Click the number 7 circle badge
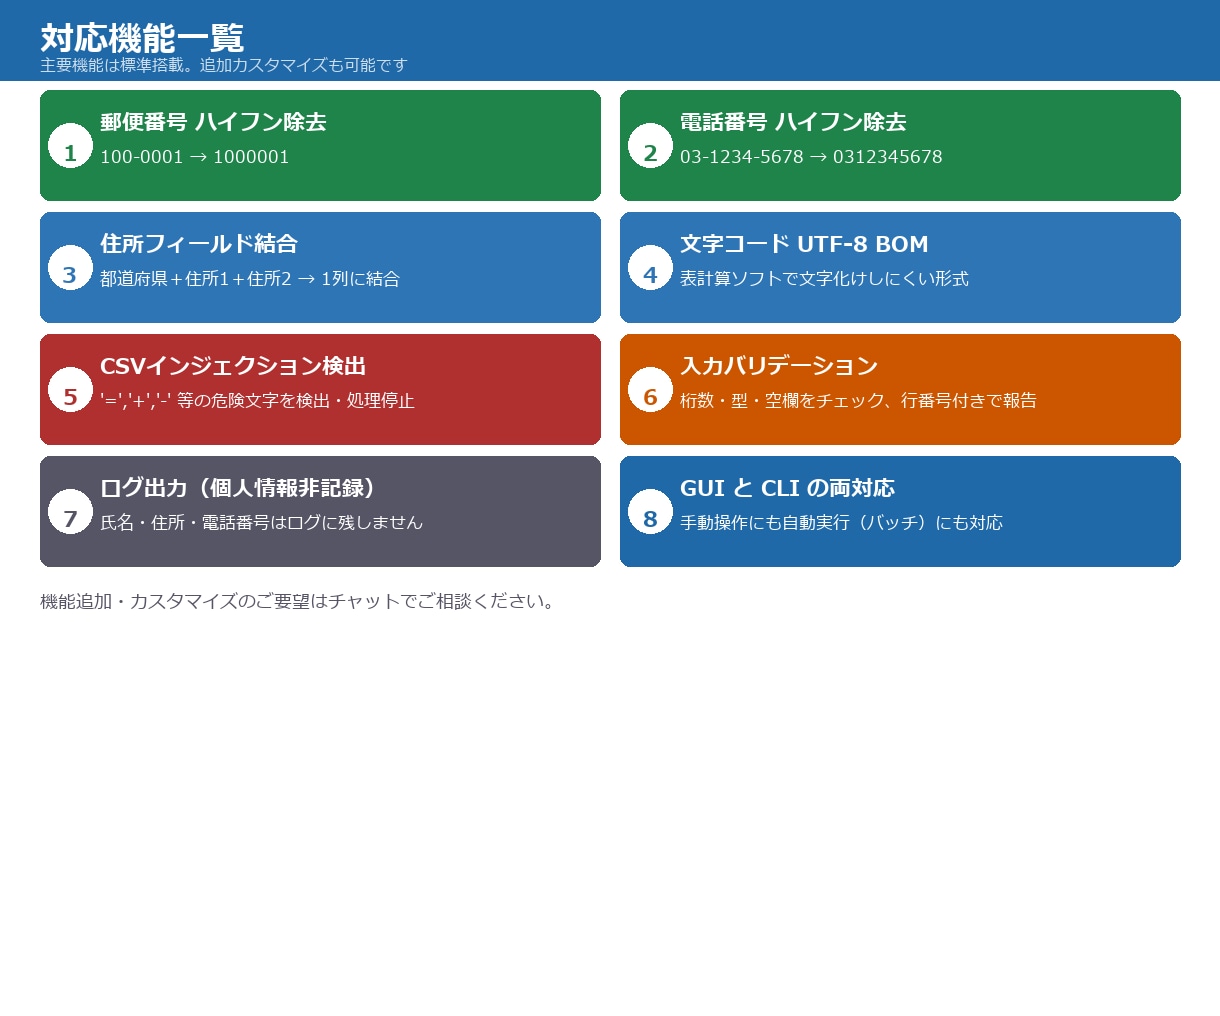Viewport: 1220px width, 1016px height. [70, 512]
